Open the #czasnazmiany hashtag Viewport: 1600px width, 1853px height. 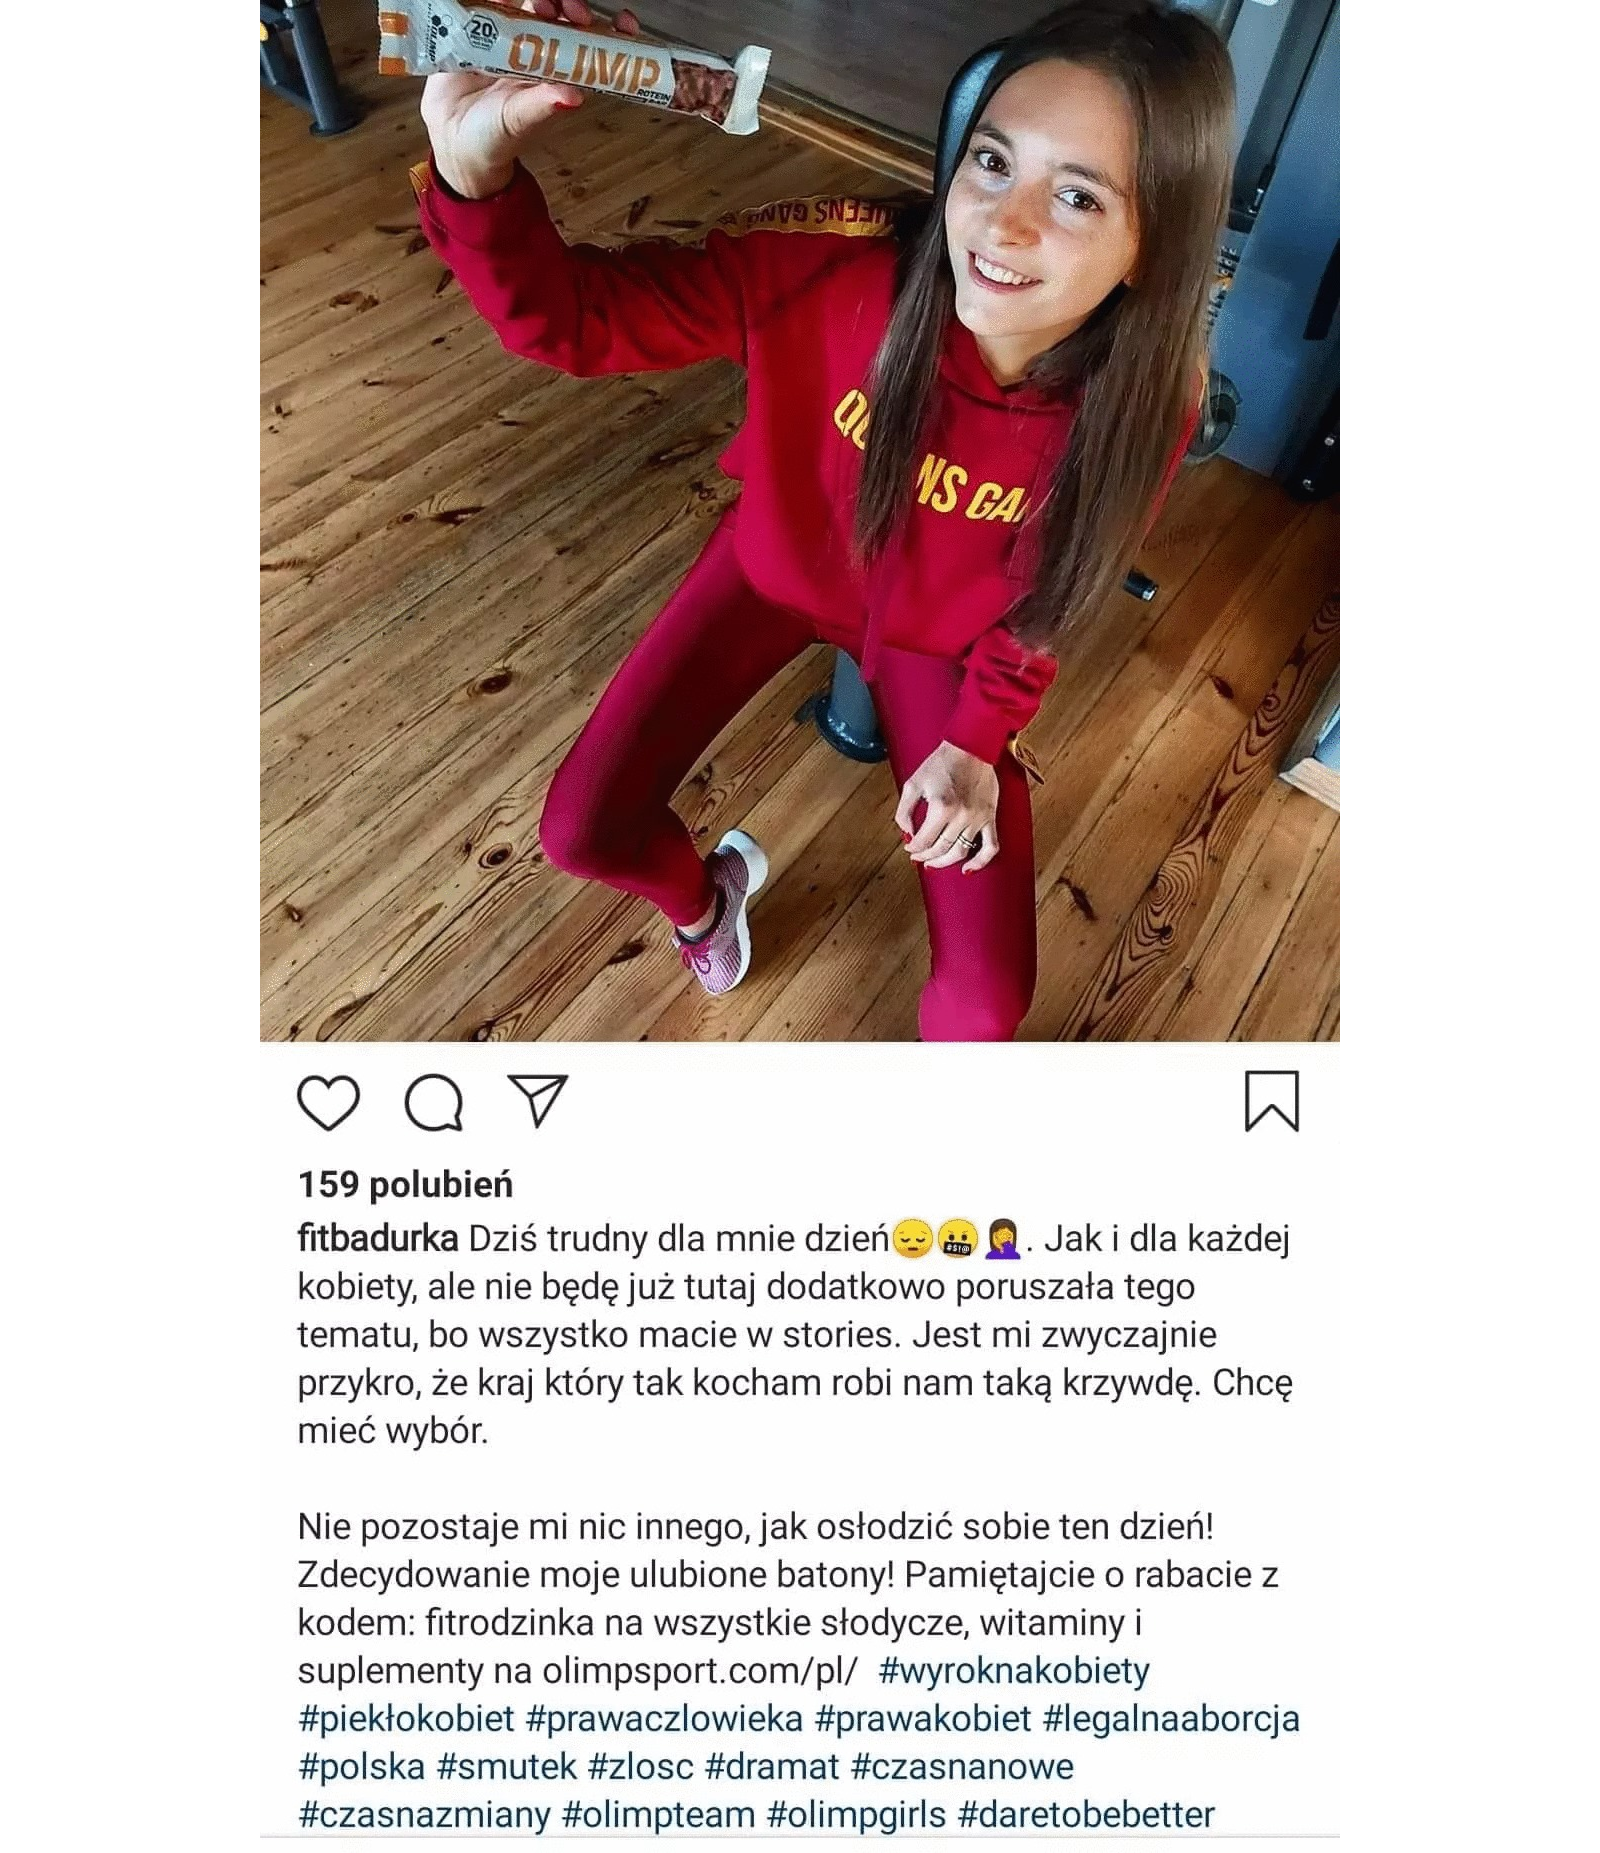pyautogui.click(x=424, y=1815)
